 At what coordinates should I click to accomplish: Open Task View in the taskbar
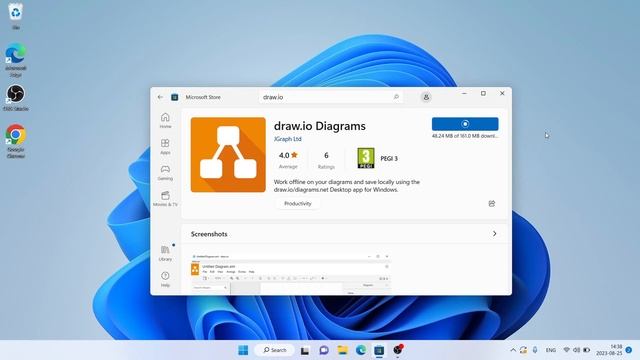tap(305, 350)
